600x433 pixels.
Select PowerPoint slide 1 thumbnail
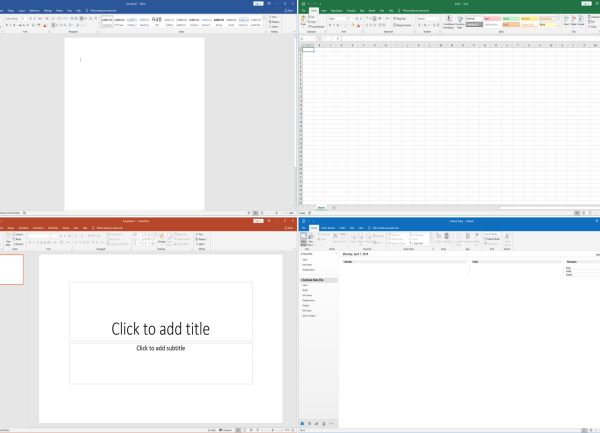12,270
